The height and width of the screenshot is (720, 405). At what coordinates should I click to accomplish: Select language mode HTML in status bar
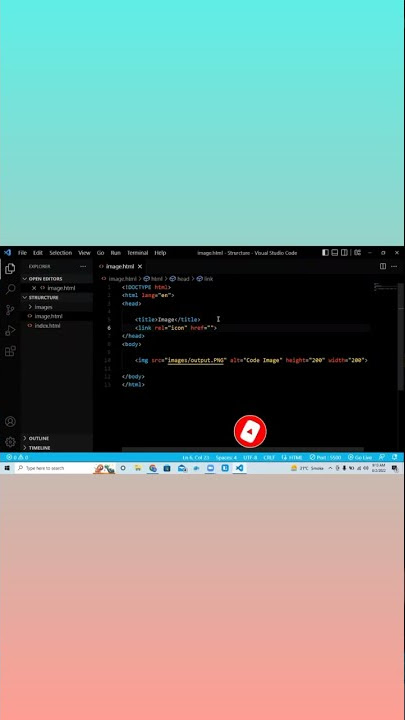point(292,458)
